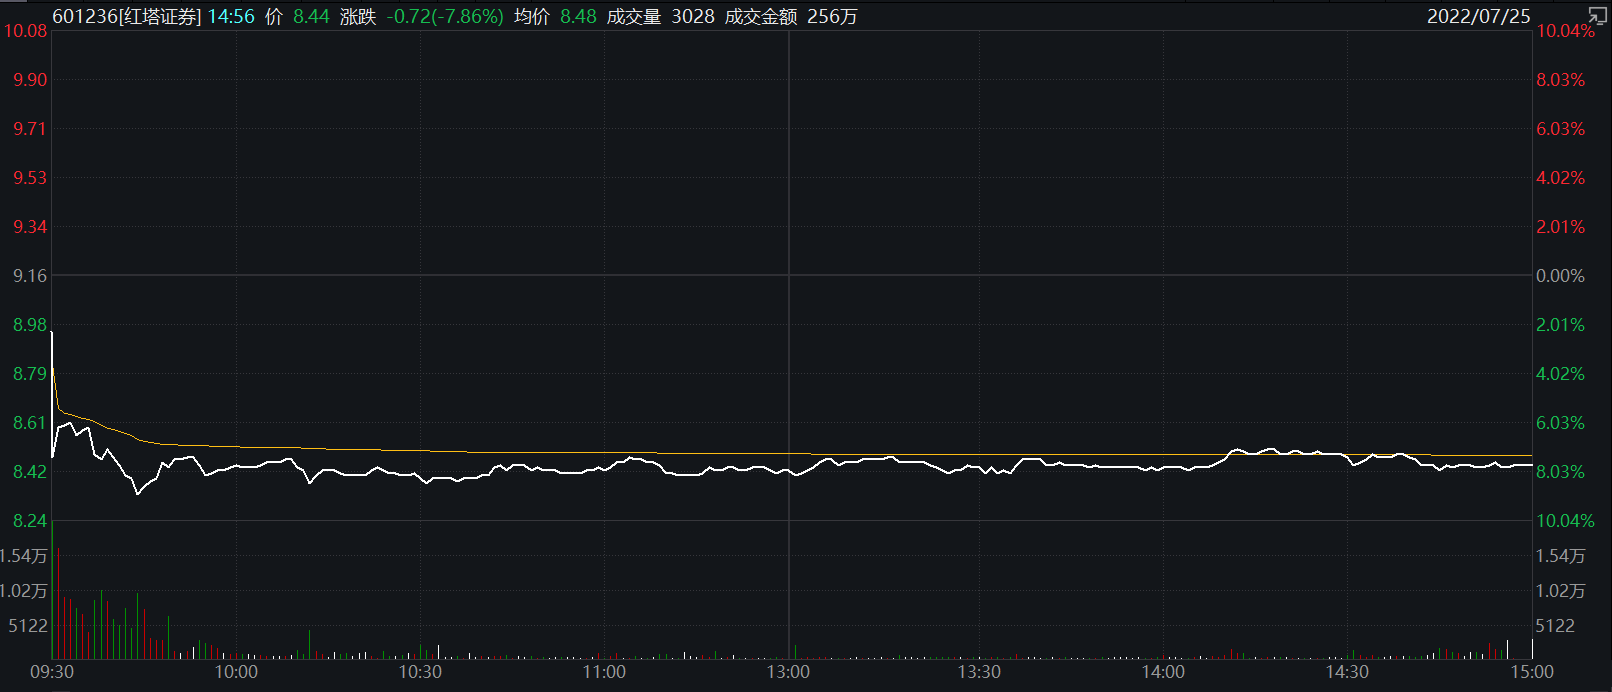Click the 2022/07/25 date label
This screenshot has height=692, width=1612.
pos(1478,16)
